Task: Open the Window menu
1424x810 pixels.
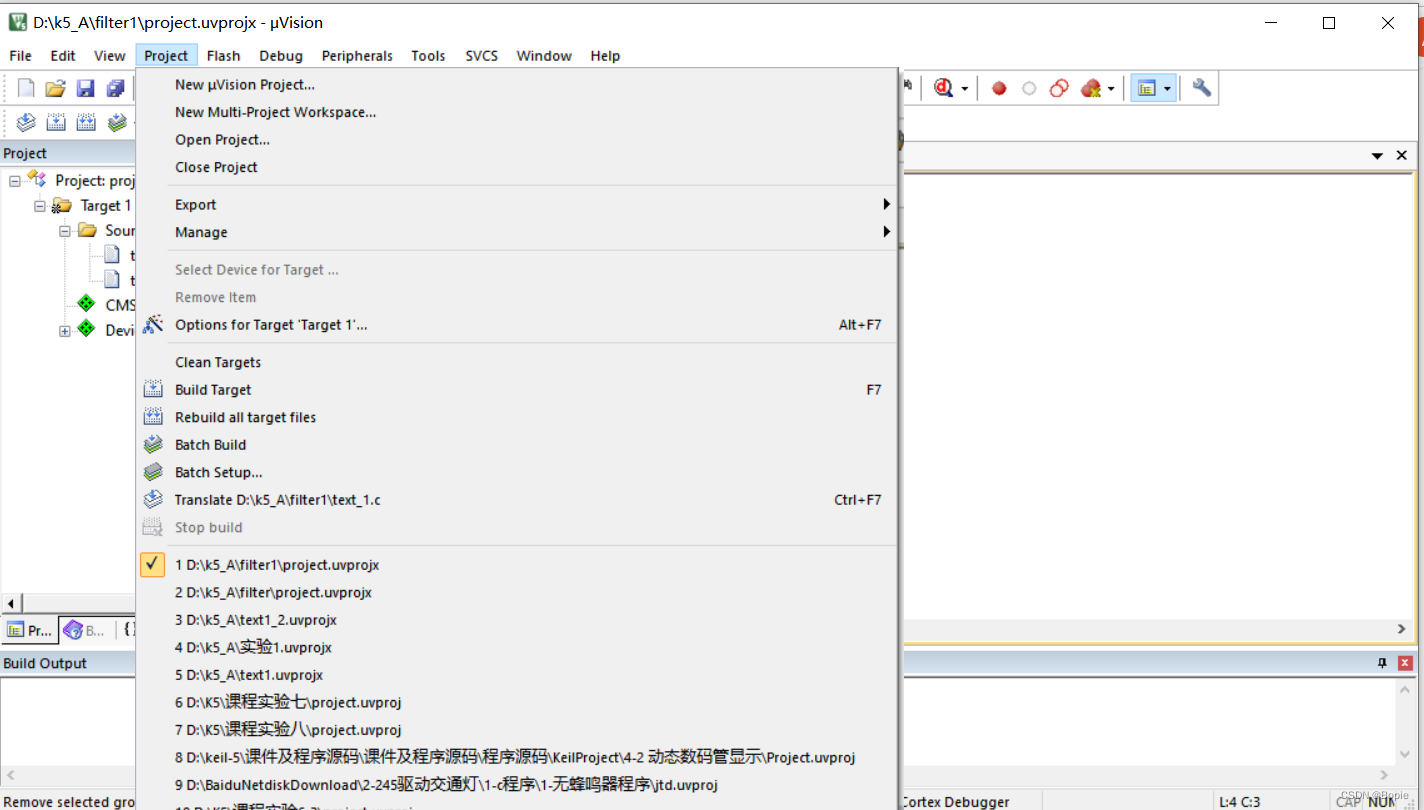Action: coord(544,56)
